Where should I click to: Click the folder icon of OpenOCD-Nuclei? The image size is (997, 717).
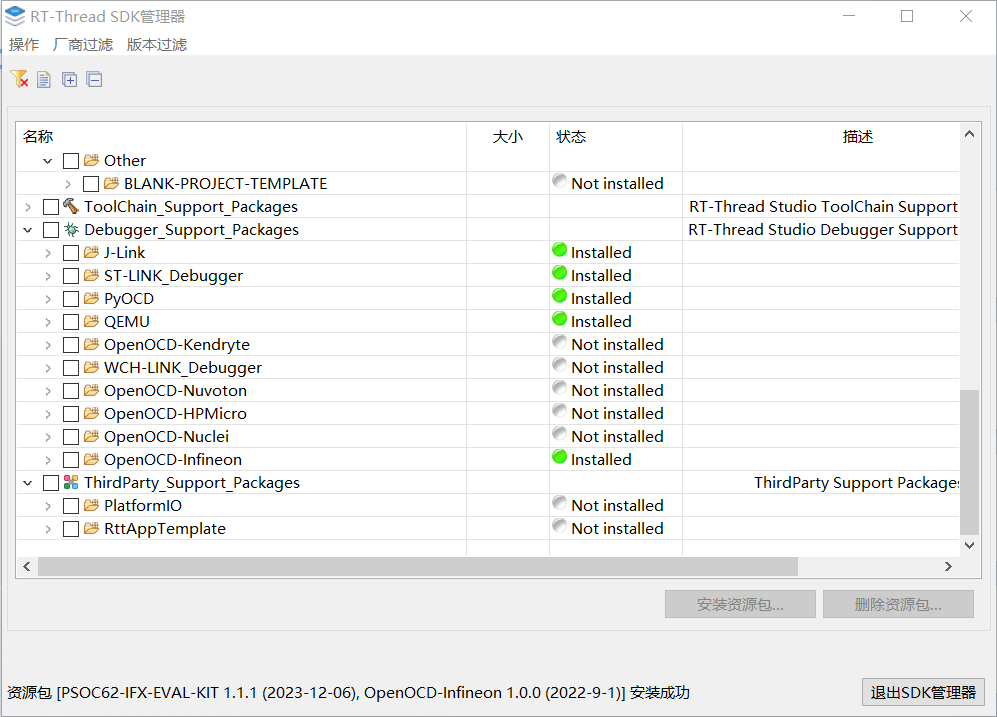[92, 436]
